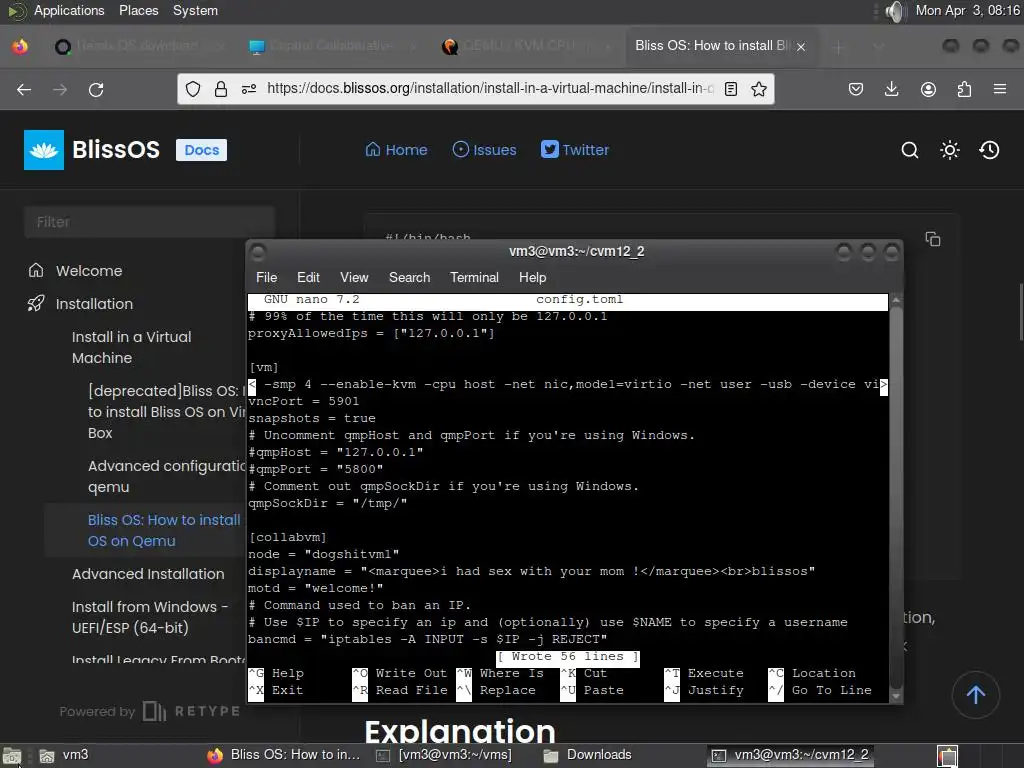Viewport: 1024px width, 768px height.
Task: Click the '[collabvm]' section header text
Action: [x=287, y=537]
